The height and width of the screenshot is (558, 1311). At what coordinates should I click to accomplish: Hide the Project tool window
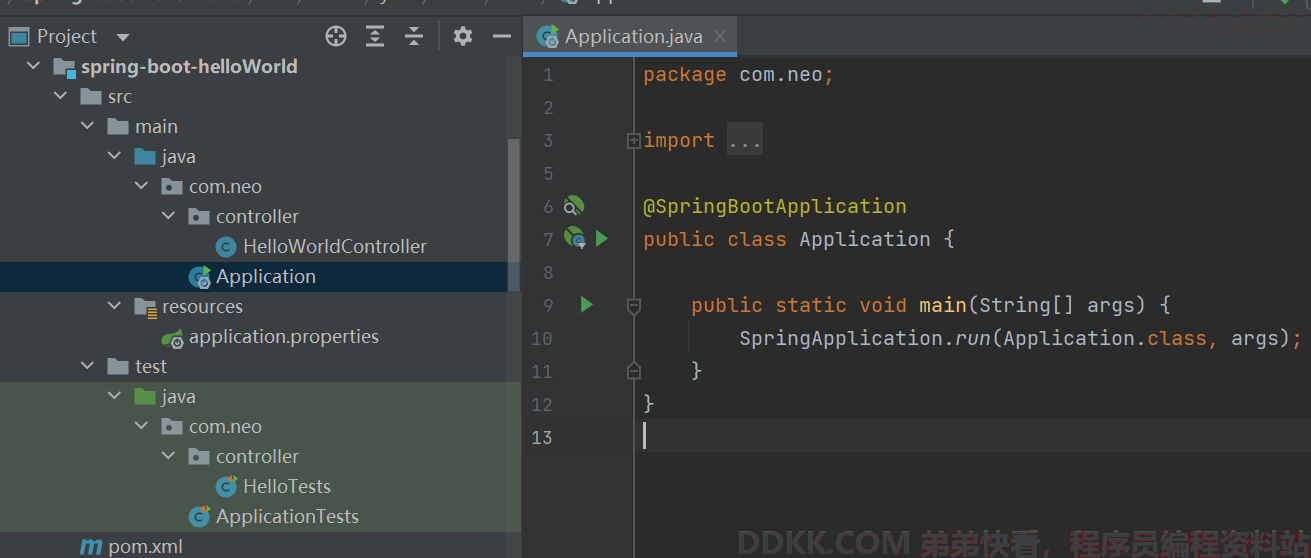click(502, 37)
